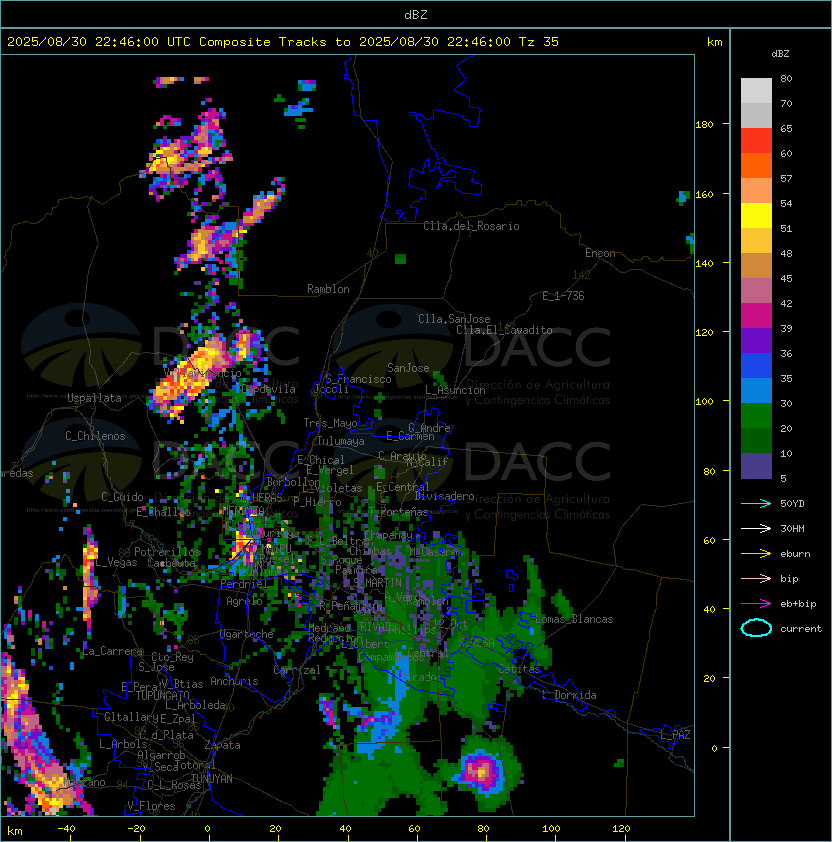Click the cyan 50YD arrow in legend
This screenshot has height=842, width=832.
(756, 504)
